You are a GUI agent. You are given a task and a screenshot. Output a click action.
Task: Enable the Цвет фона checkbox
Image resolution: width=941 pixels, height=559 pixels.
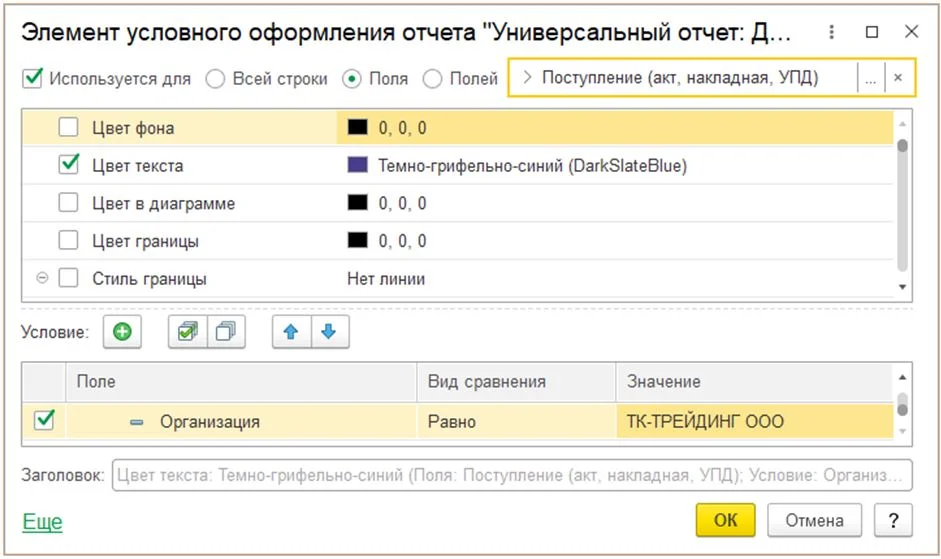(68, 127)
